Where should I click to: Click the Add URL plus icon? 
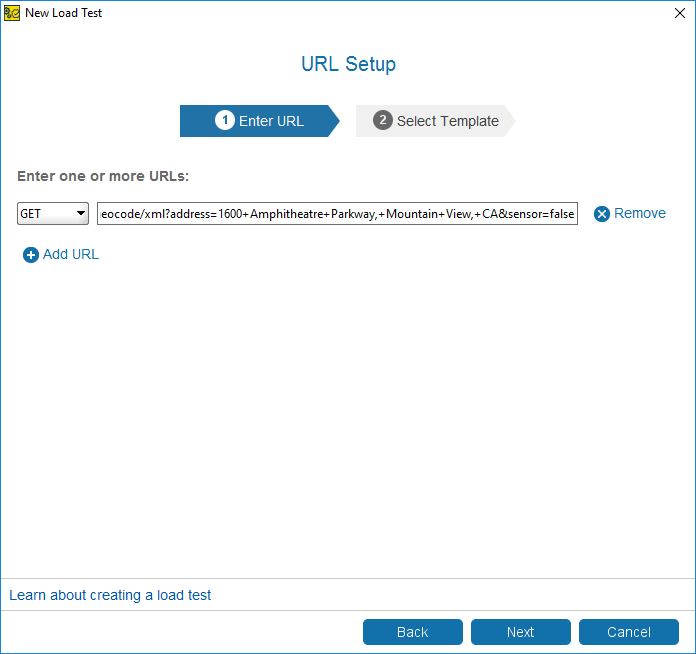pos(31,255)
